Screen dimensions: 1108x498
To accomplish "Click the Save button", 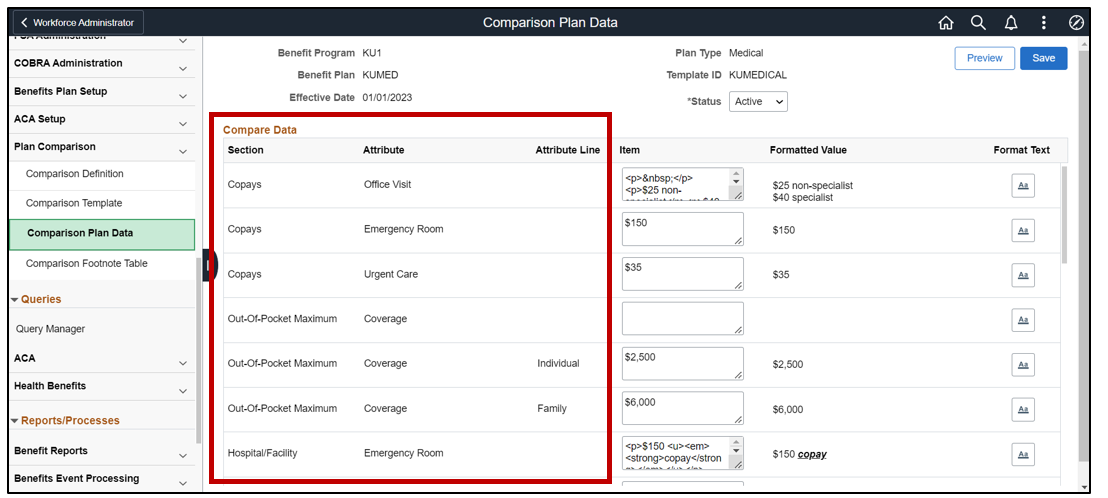I will pyautogui.click(x=1043, y=58).
